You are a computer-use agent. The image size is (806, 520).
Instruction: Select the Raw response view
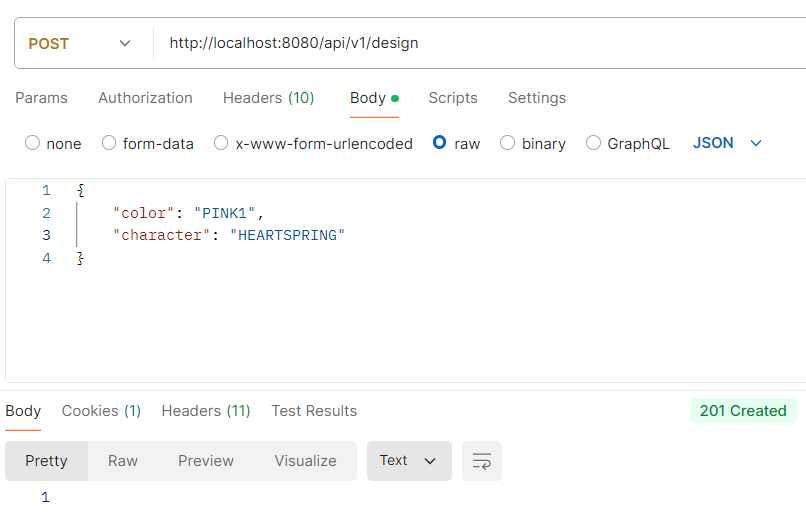pyautogui.click(x=123, y=461)
